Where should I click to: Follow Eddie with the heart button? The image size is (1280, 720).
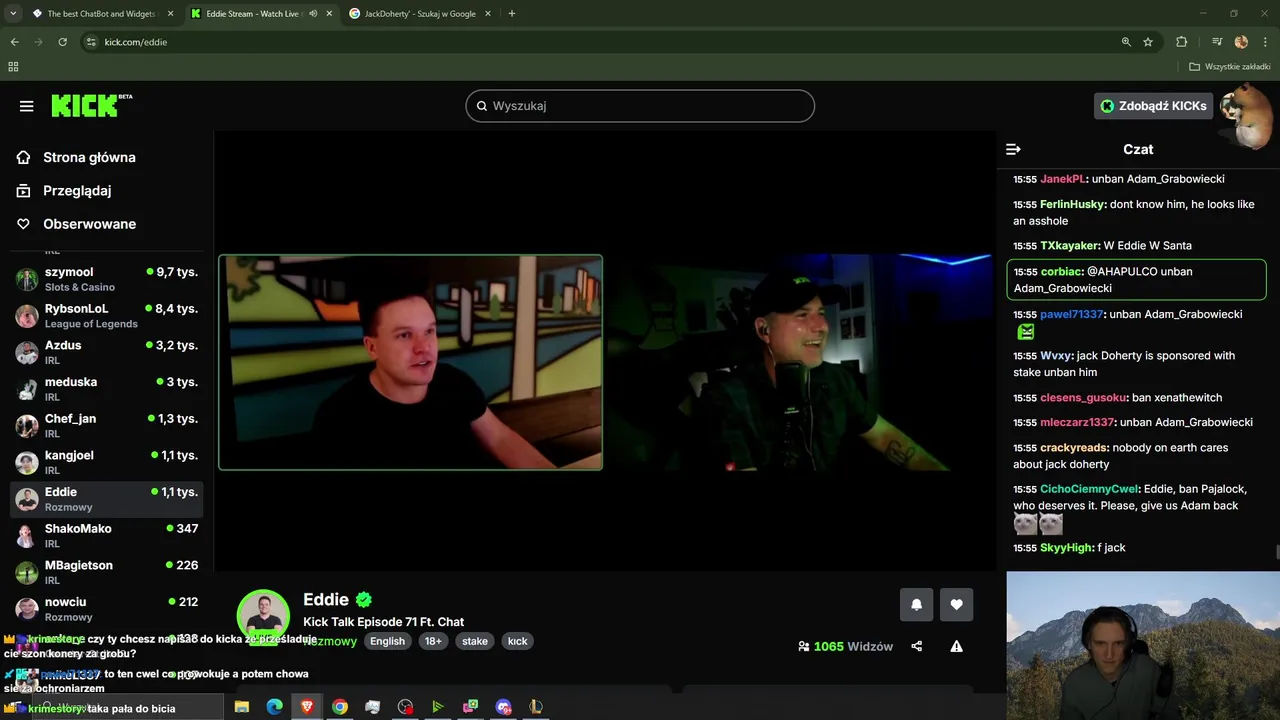[956, 604]
